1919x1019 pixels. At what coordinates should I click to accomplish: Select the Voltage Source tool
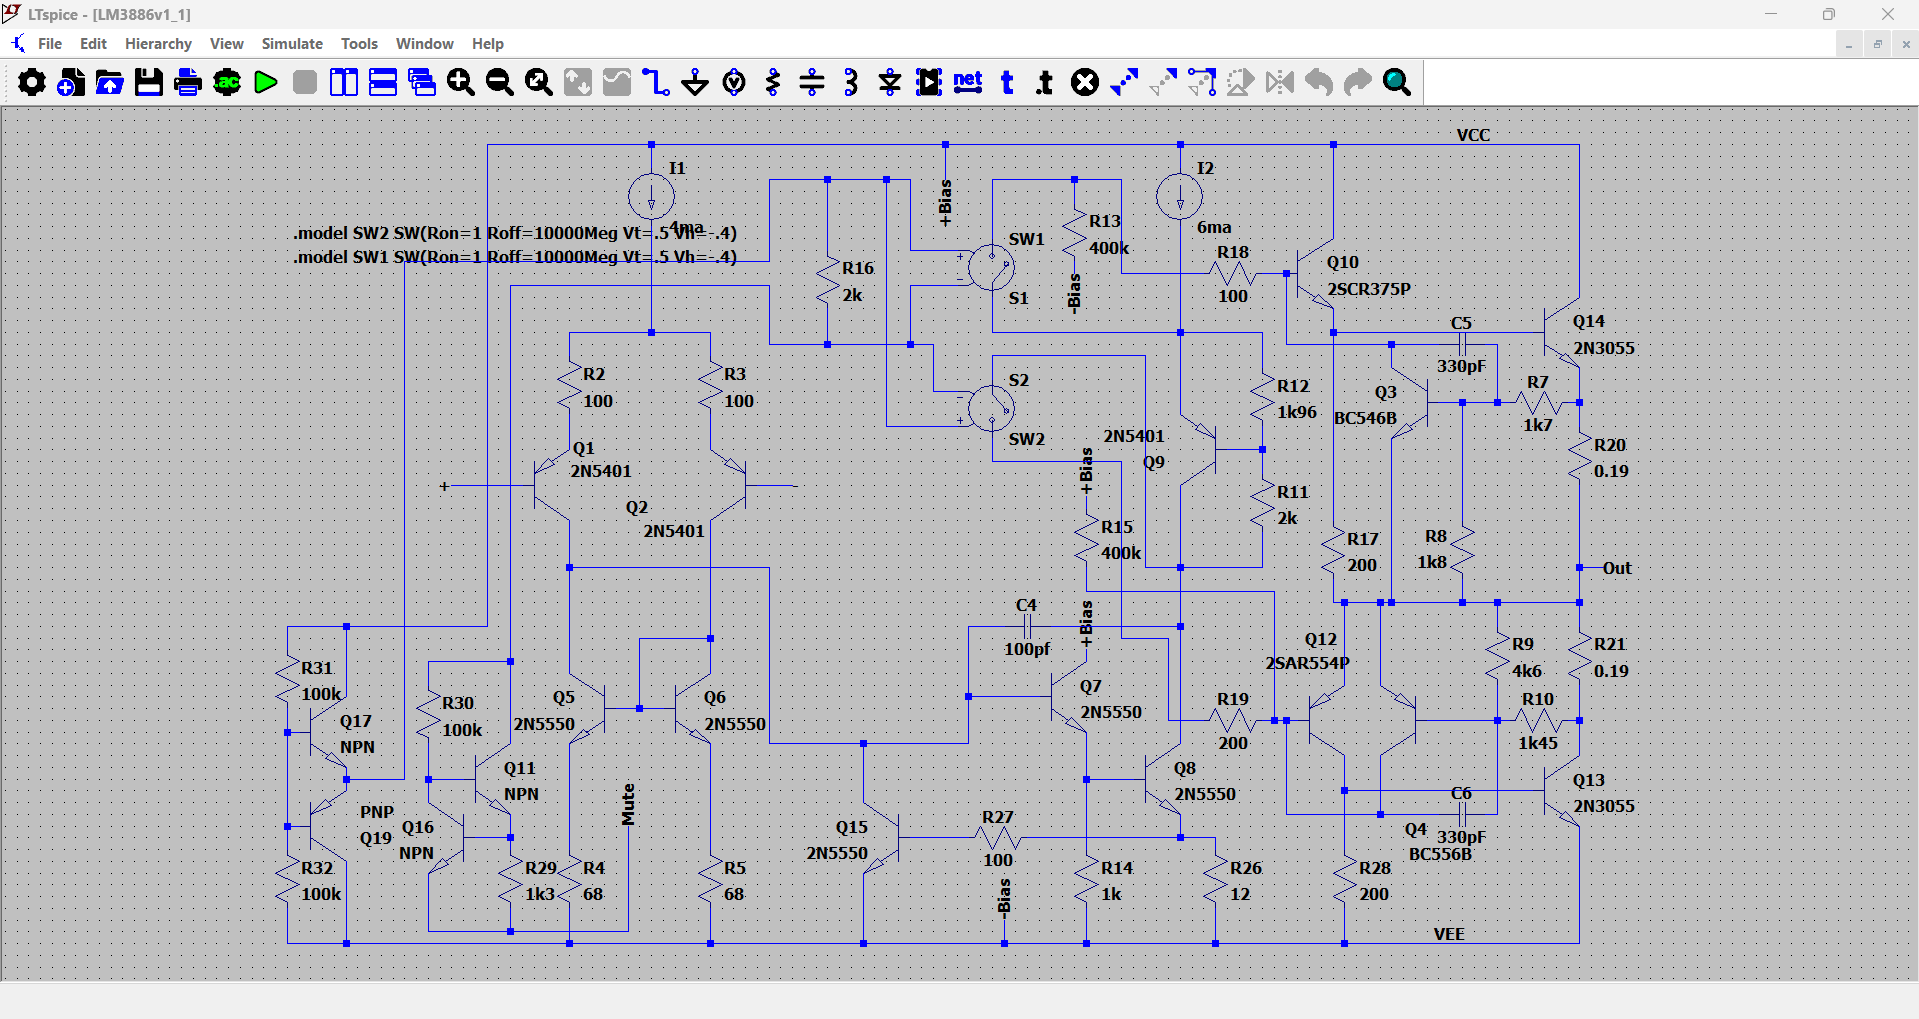[x=734, y=82]
